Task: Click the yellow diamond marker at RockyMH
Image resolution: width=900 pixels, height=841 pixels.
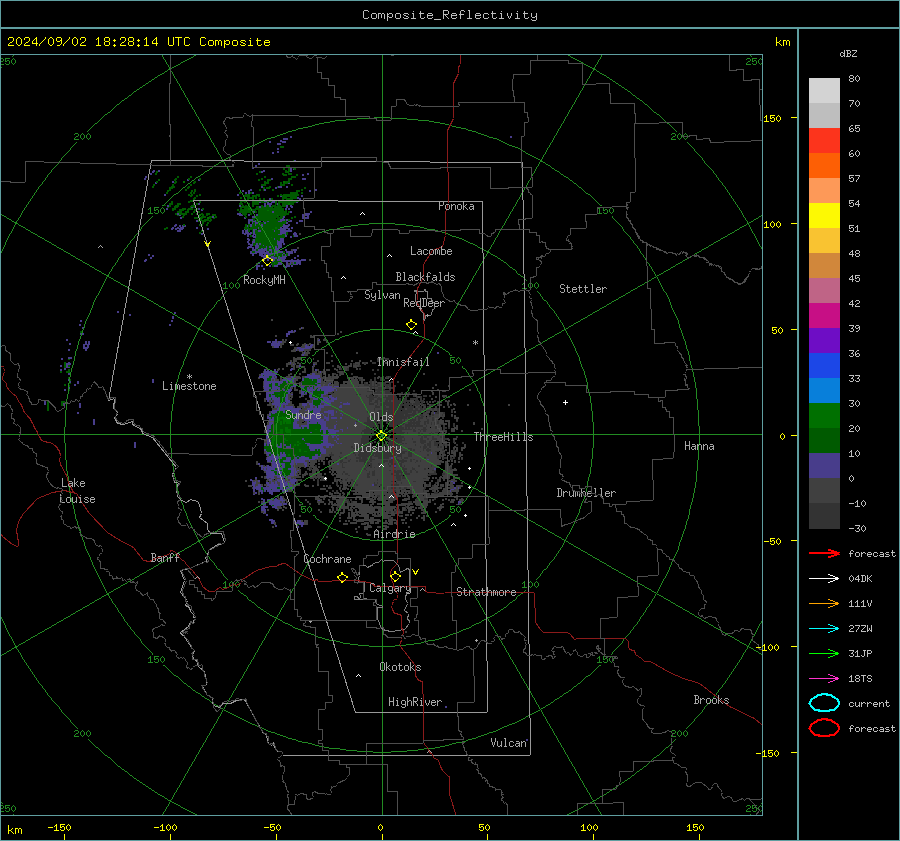Action: [x=267, y=261]
